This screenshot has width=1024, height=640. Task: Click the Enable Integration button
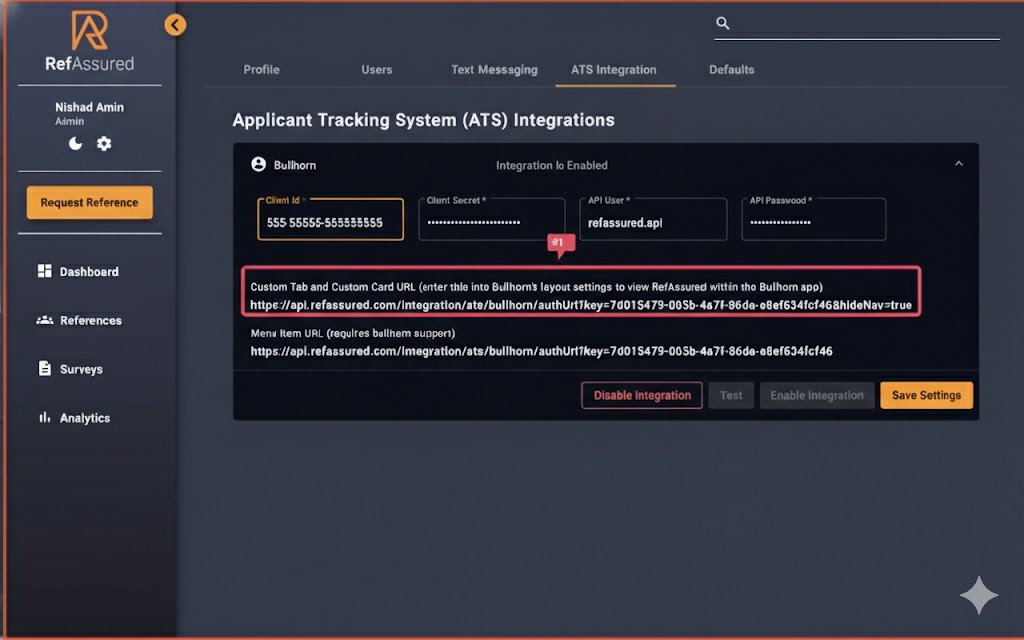tap(817, 395)
